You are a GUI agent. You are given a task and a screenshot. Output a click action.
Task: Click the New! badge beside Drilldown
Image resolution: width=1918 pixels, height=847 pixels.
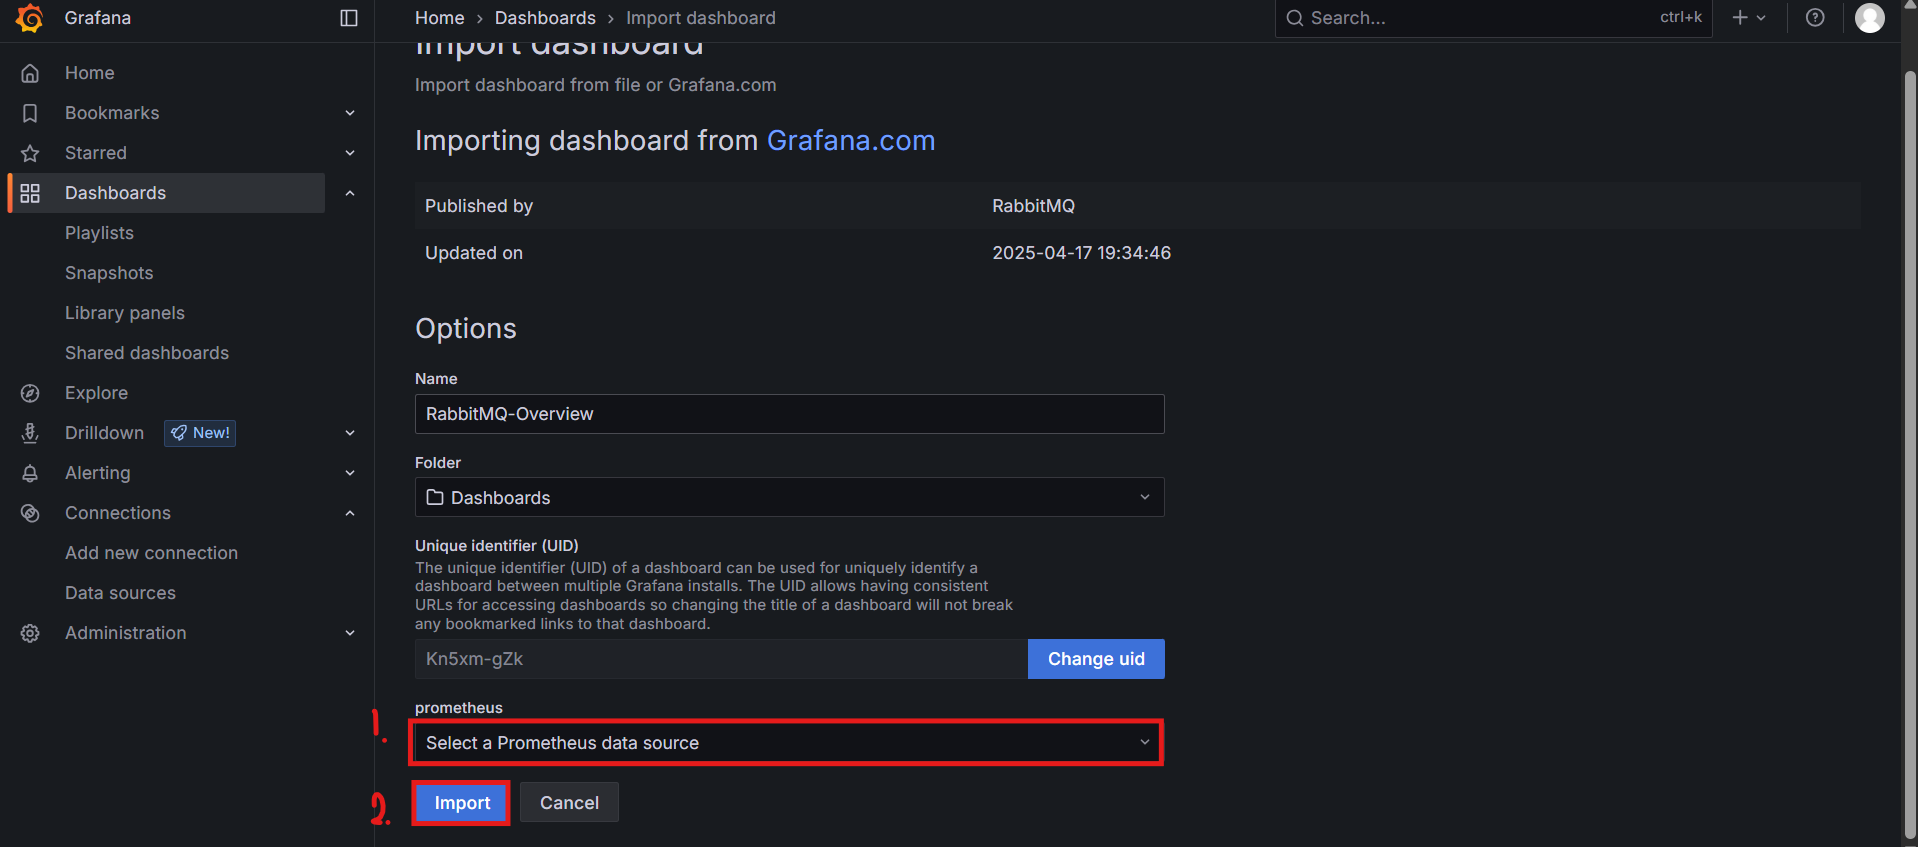click(200, 433)
